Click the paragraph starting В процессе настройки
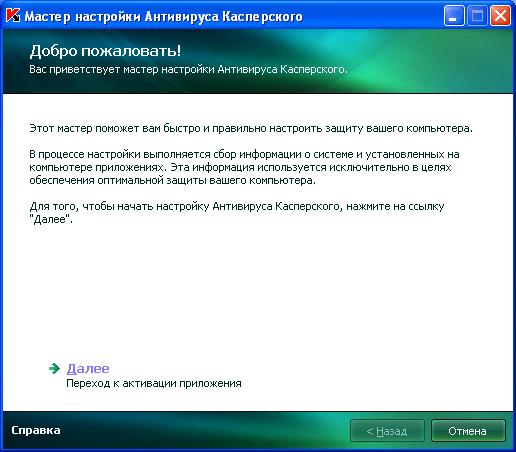The image size is (516, 452). (244, 167)
